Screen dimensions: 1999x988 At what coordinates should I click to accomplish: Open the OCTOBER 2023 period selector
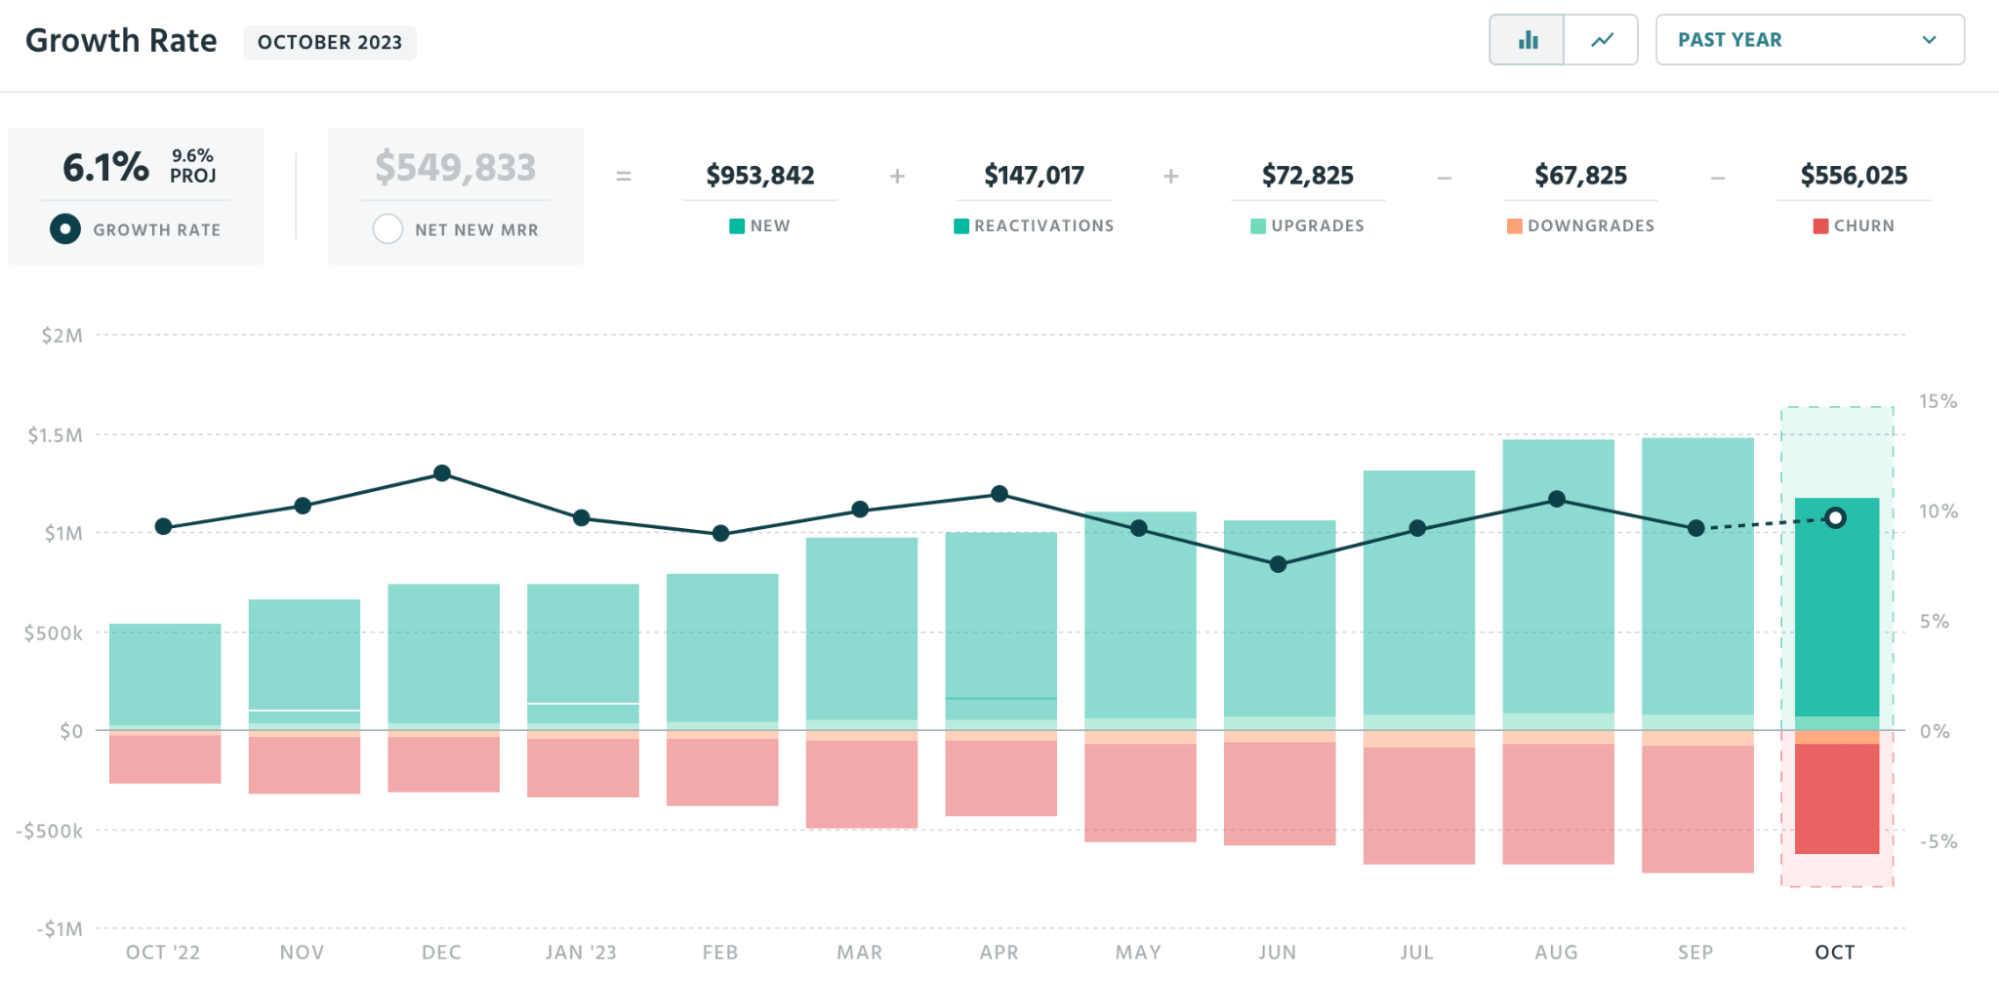coord(330,42)
